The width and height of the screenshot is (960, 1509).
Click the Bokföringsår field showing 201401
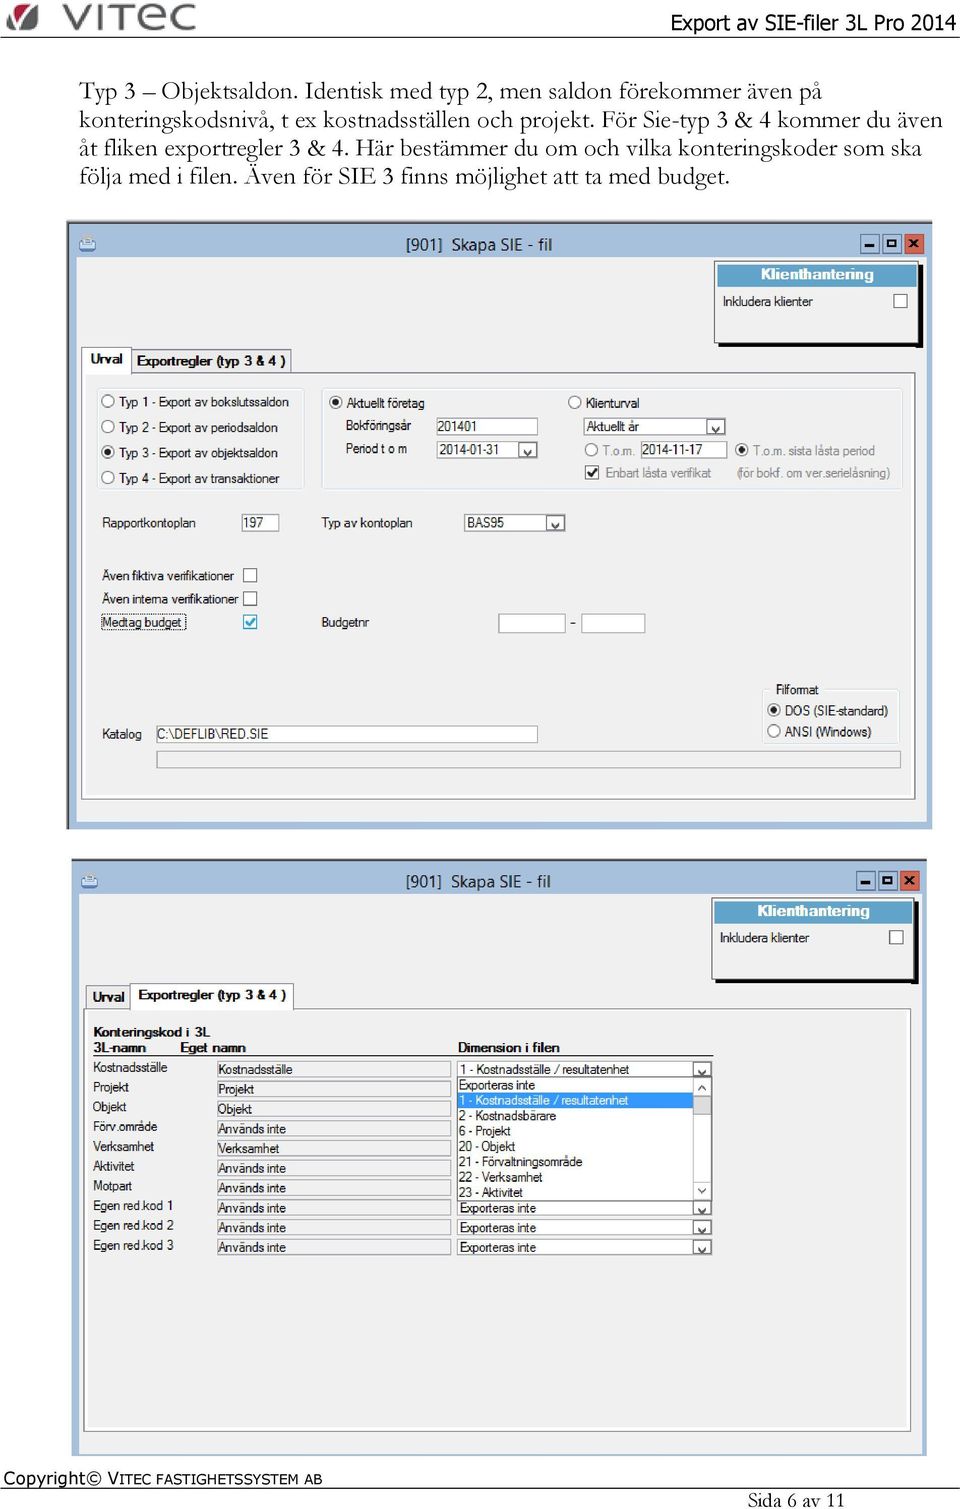(x=487, y=426)
